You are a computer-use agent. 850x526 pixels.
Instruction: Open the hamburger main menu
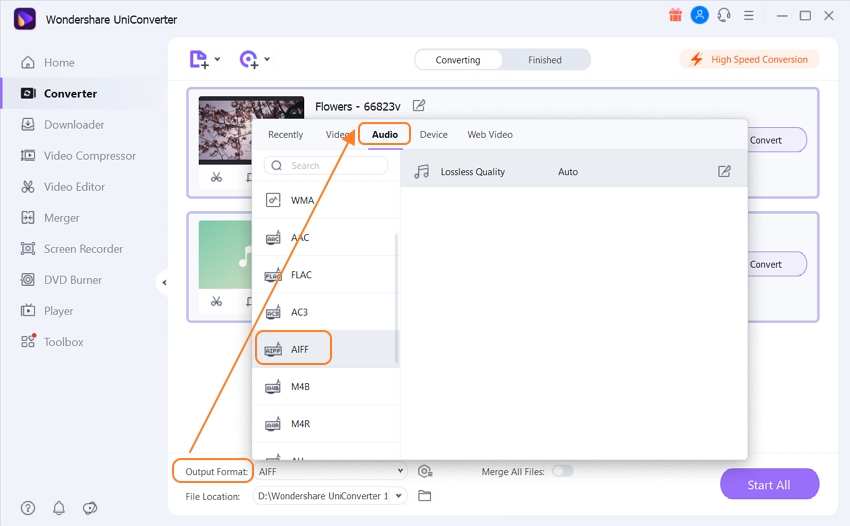coord(749,16)
